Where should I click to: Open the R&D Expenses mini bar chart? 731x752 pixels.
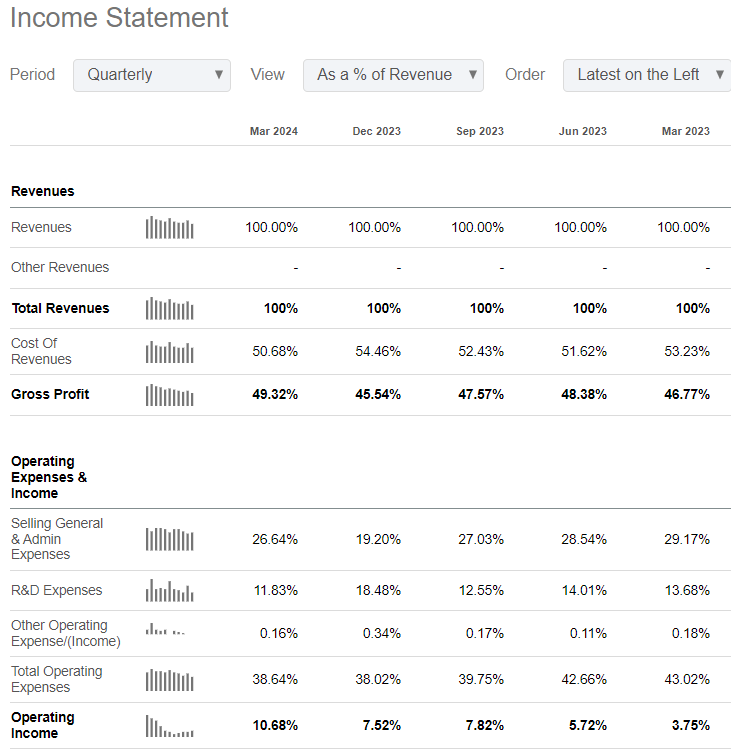click(169, 591)
